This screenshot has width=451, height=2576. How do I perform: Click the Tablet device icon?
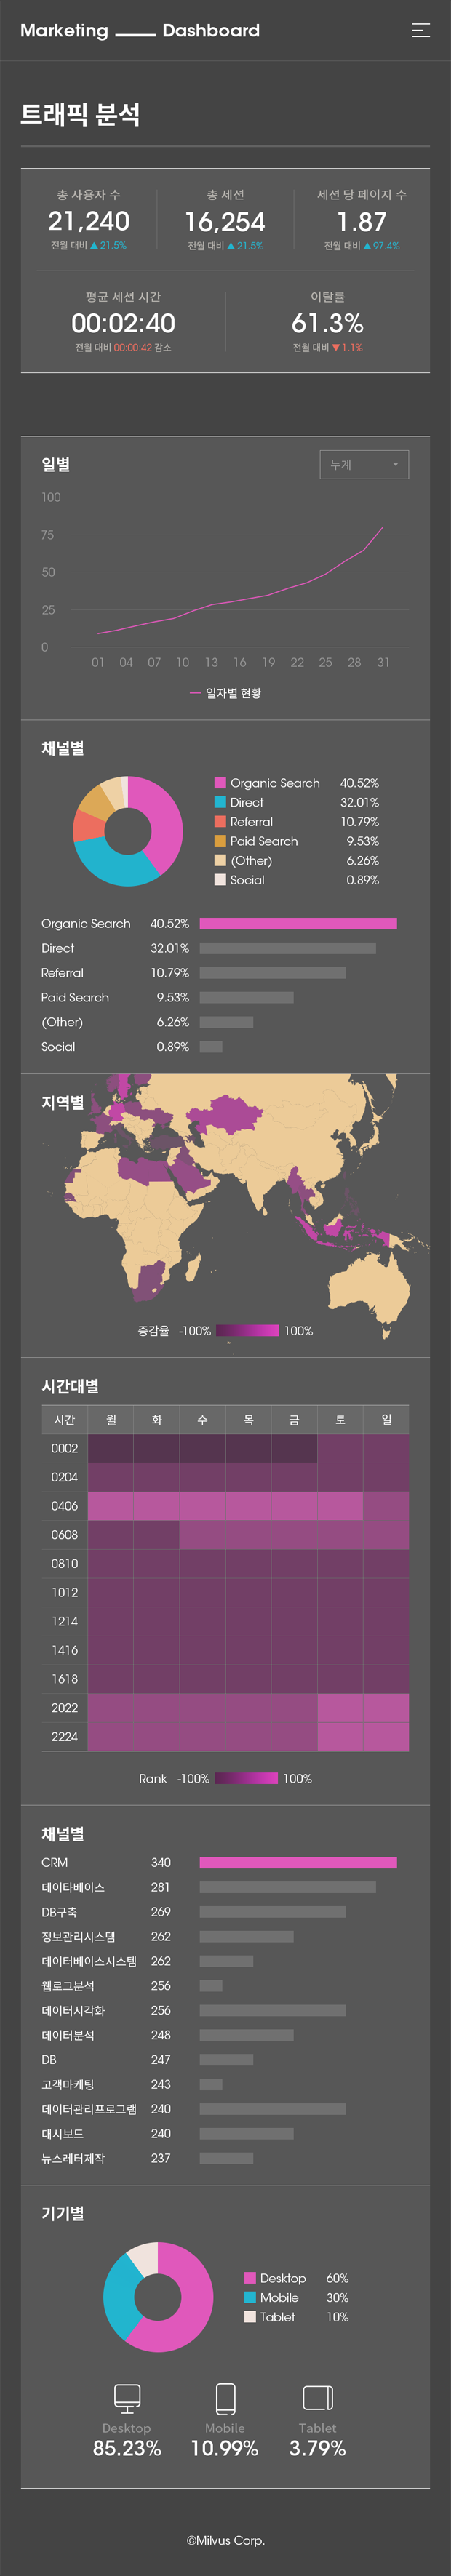317,2398
